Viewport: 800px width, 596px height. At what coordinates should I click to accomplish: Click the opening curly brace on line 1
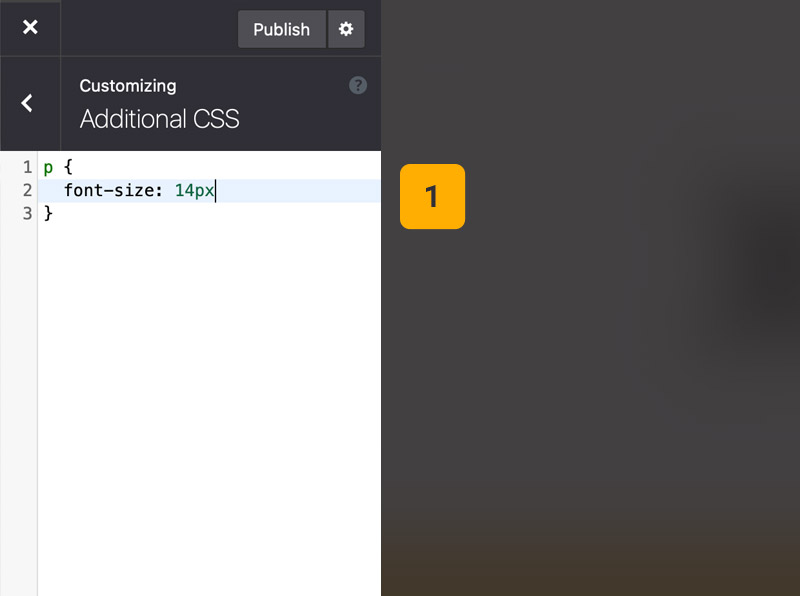[68, 167]
